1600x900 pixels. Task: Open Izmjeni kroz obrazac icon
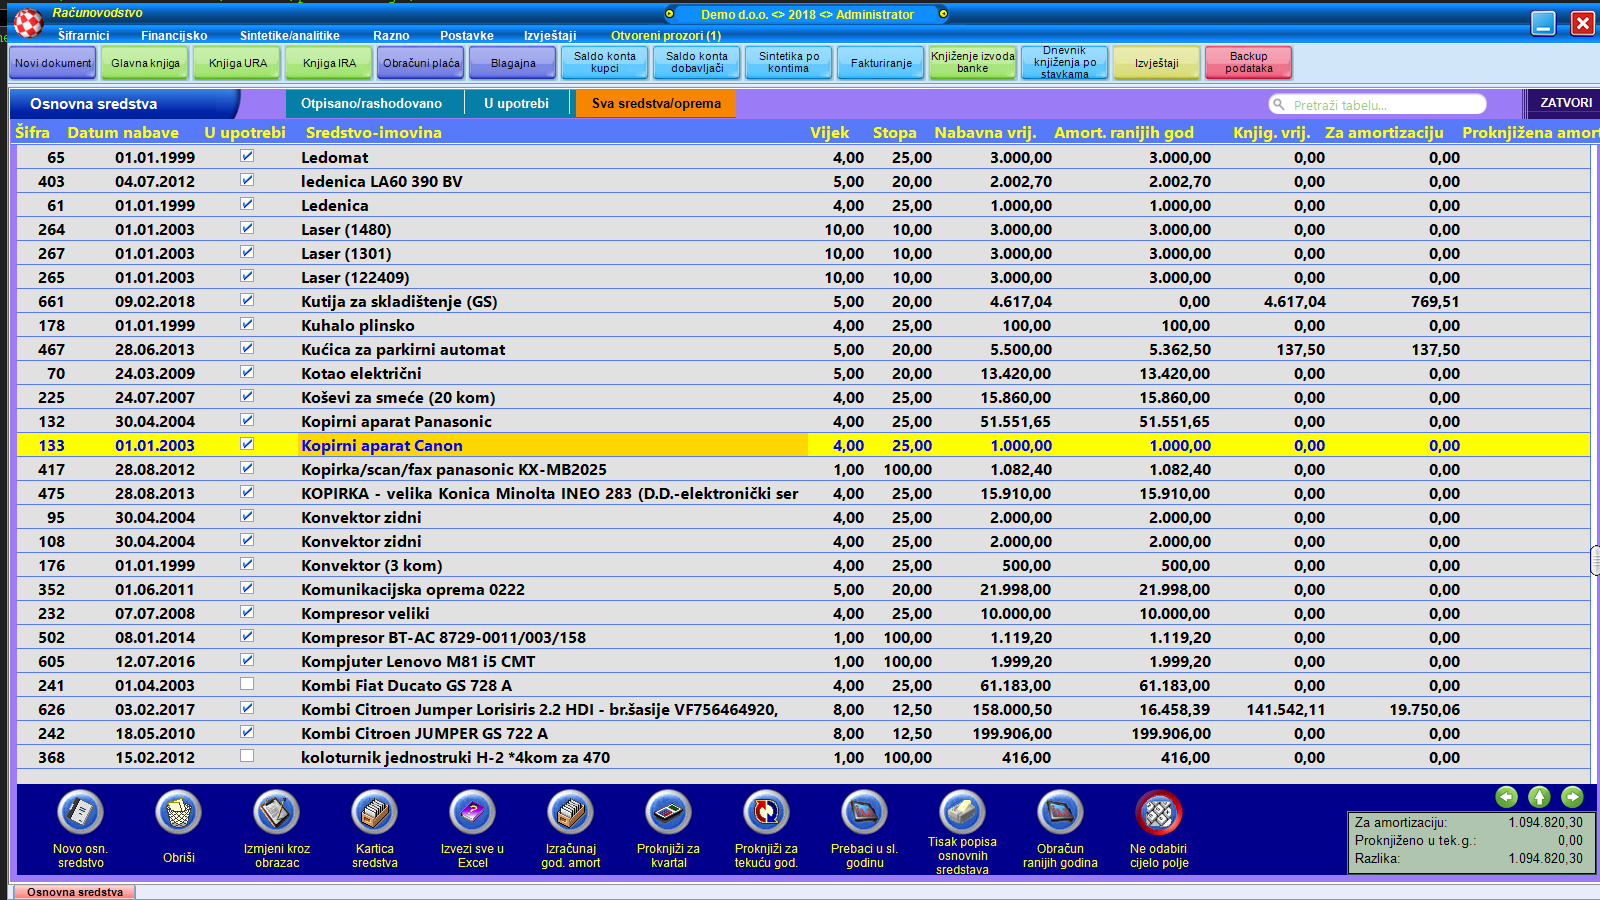pyautogui.click(x=277, y=813)
